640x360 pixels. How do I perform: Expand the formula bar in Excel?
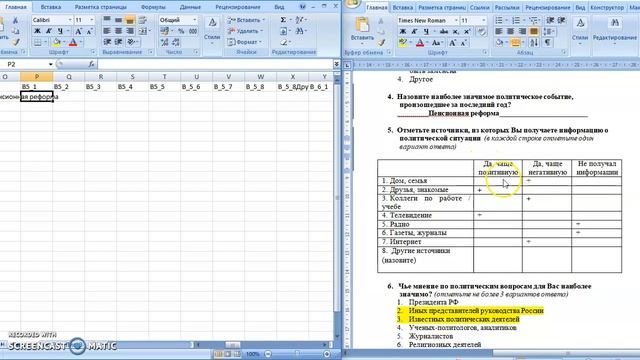click(x=336, y=64)
